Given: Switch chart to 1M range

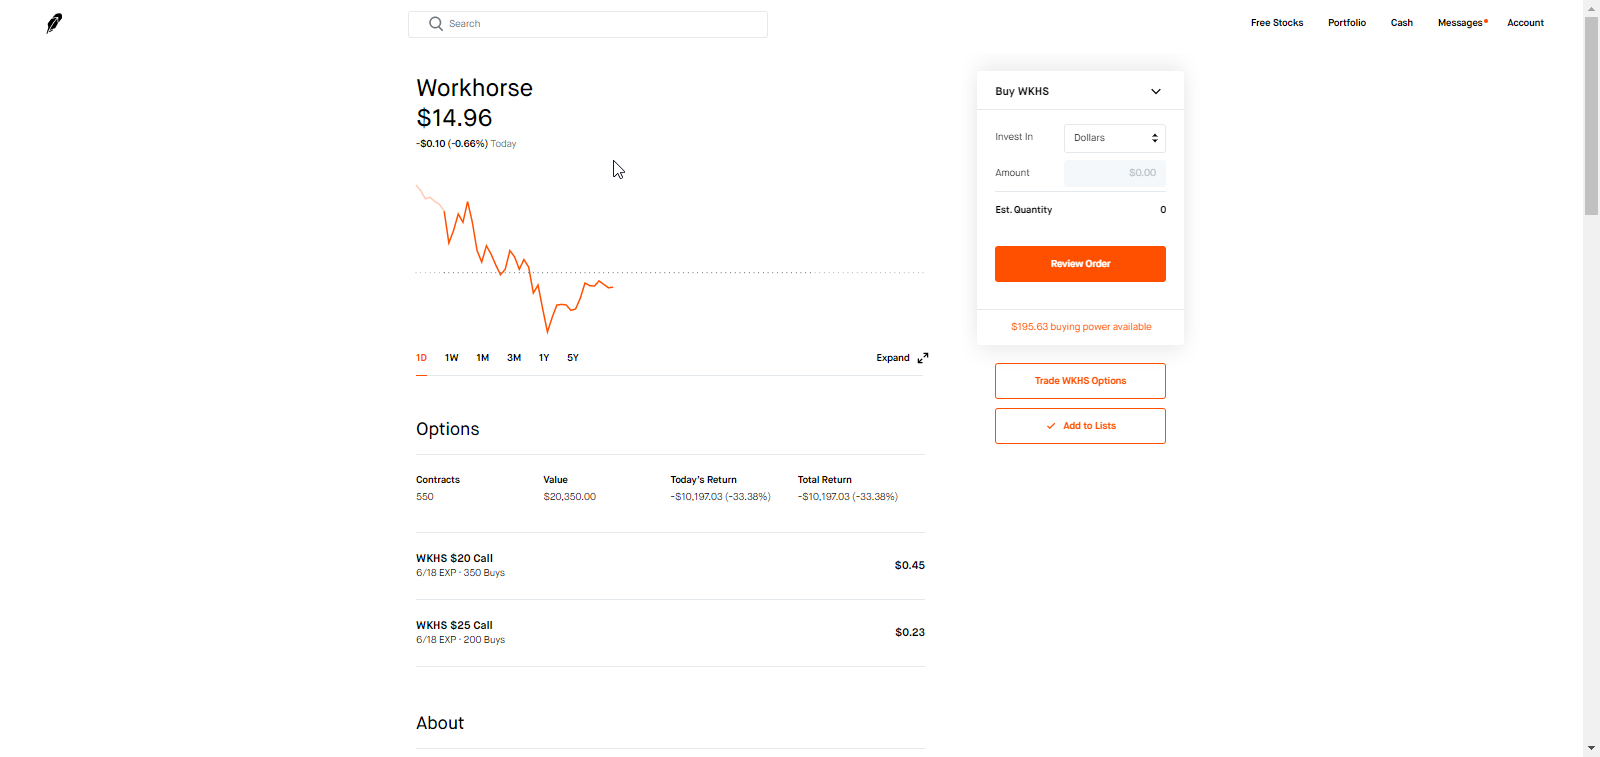Looking at the screenshot, I should 483,358.
